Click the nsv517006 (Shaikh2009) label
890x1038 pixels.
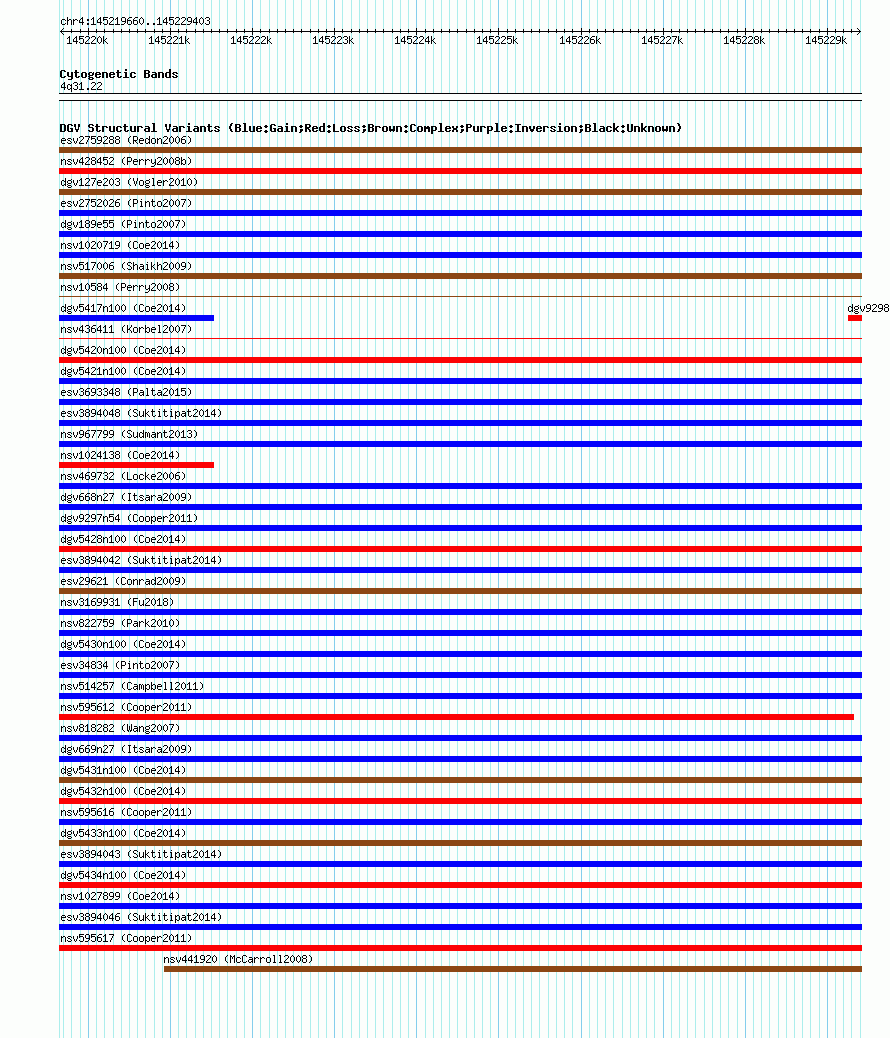coord(126,266)
